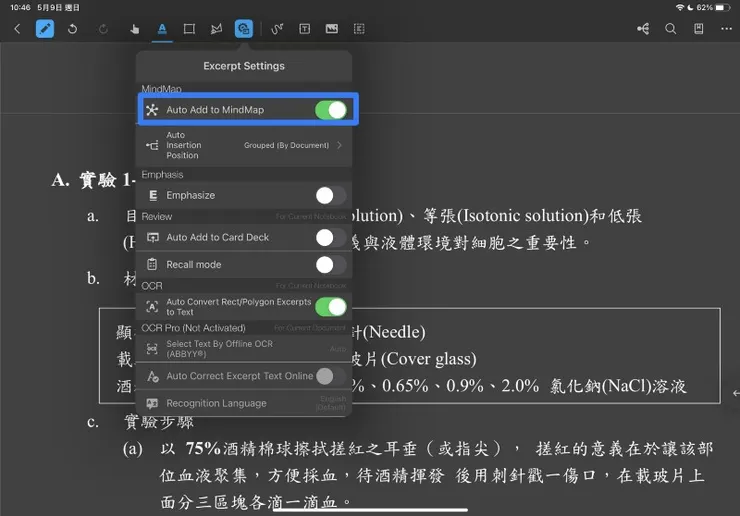Expand Auto Insertion Position chevron
This screenshot has width=740, height=516.
click(339, 145)
